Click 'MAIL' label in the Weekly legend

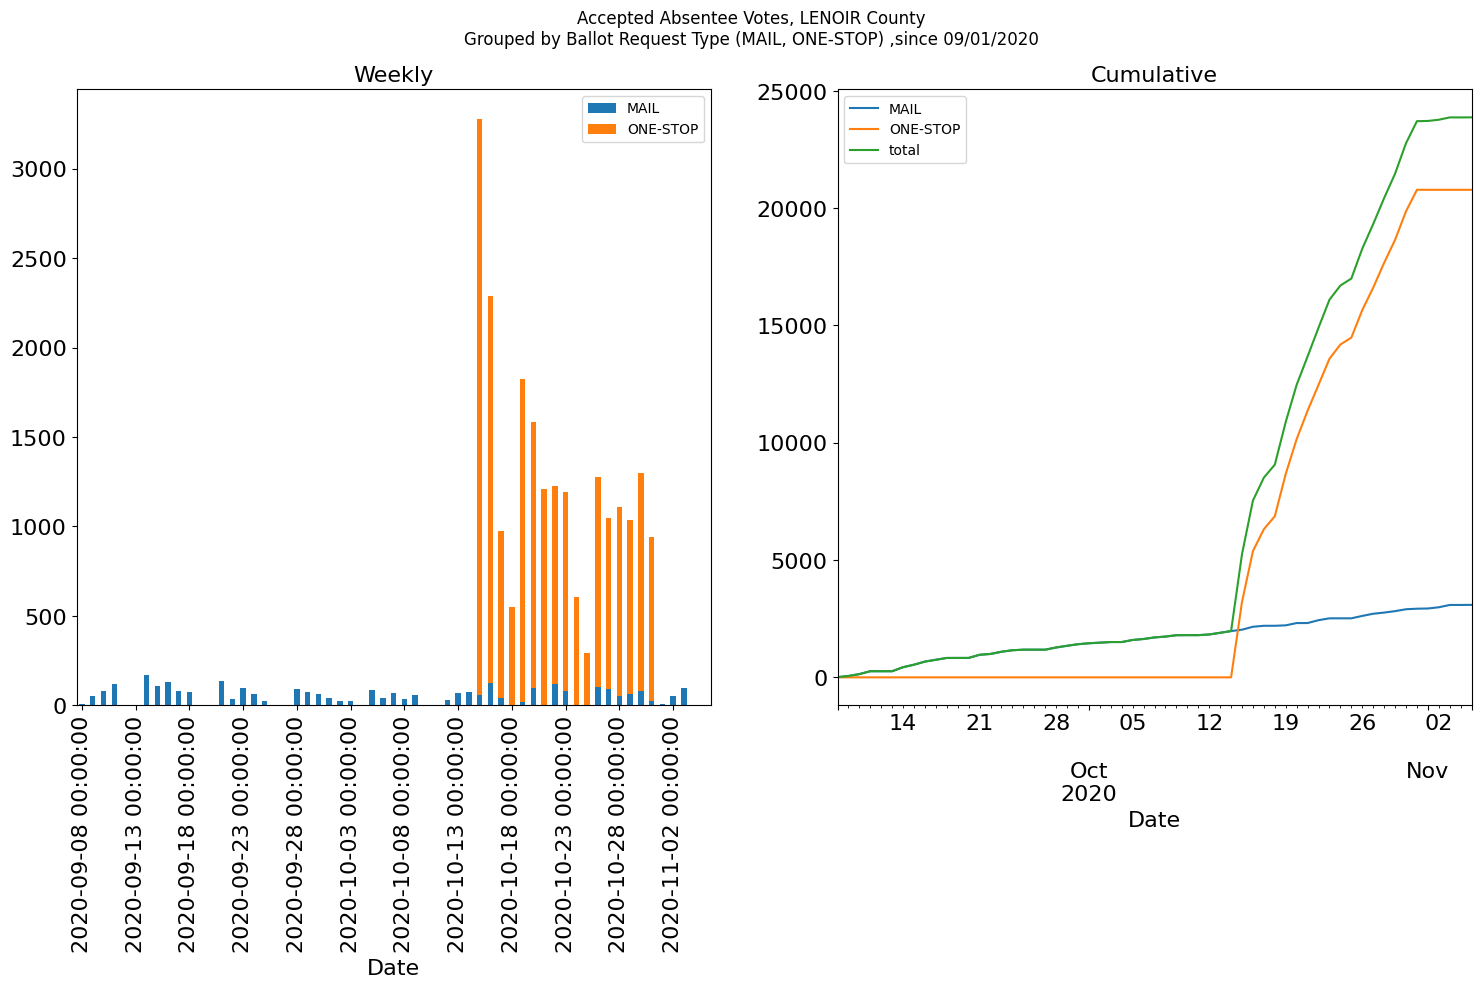[643, 109]
